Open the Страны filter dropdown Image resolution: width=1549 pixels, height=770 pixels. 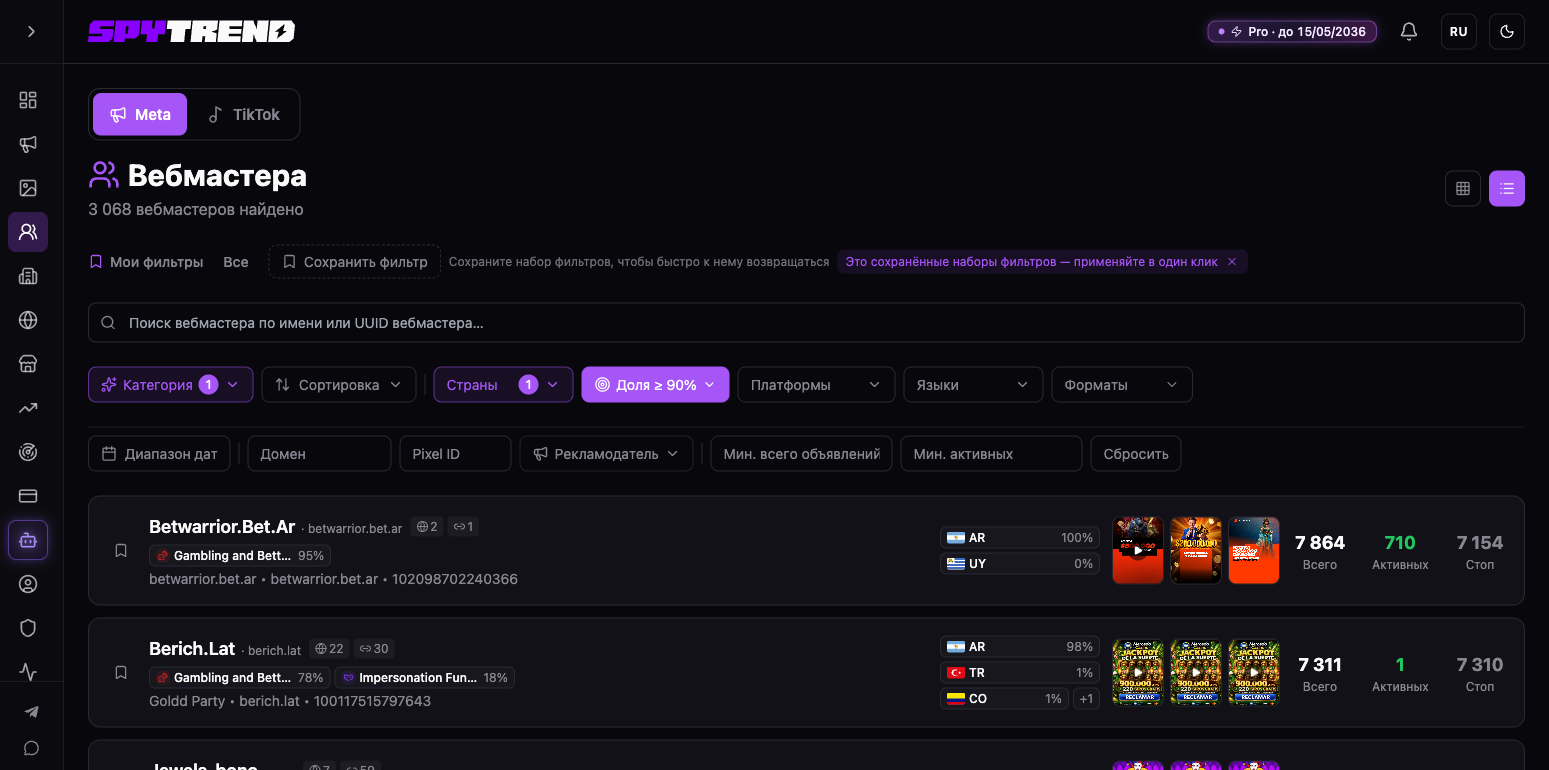(503, 385)
